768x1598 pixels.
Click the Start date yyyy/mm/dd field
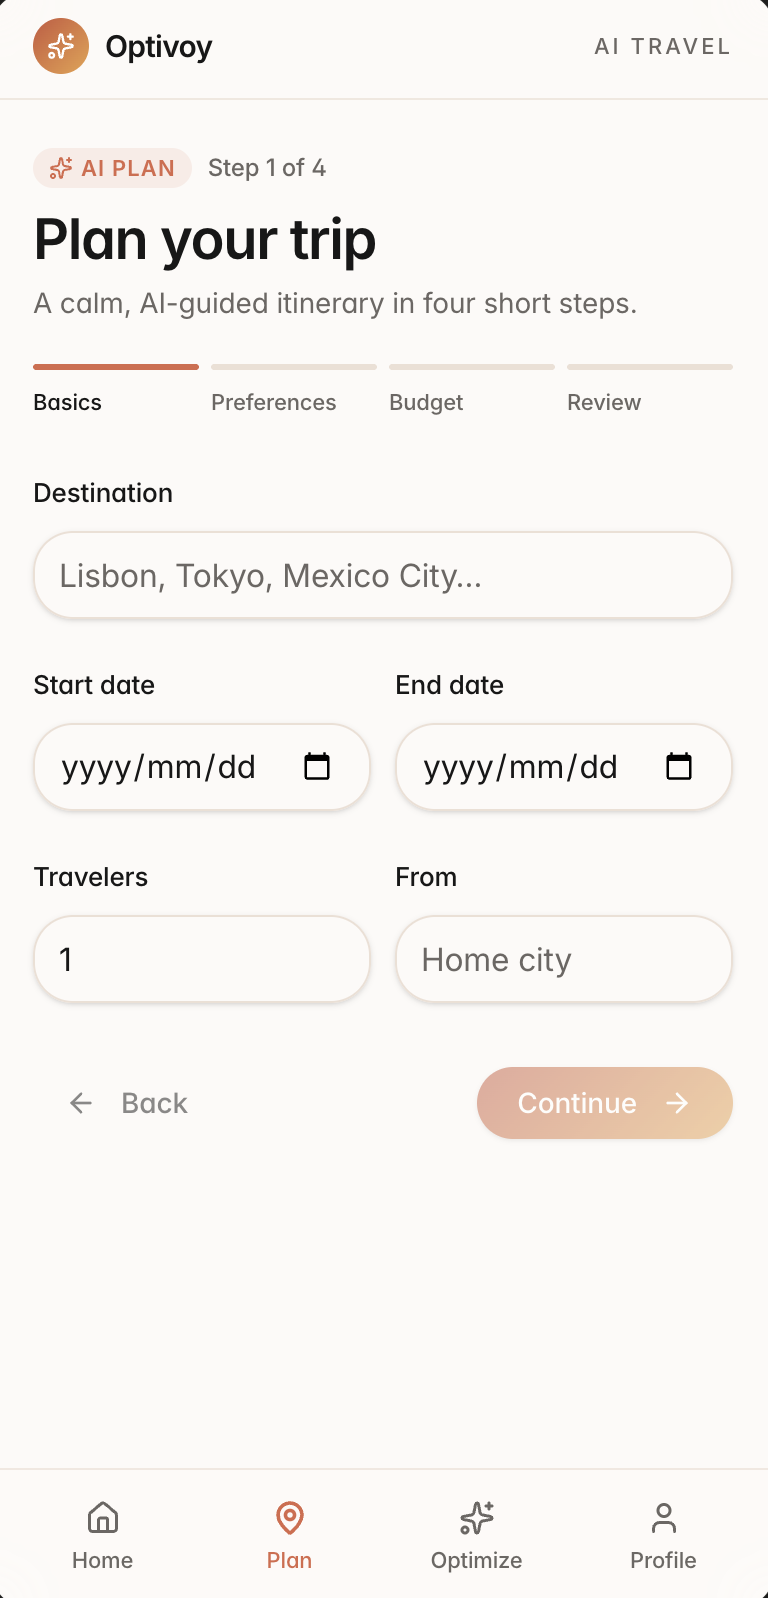pos(202,767)
